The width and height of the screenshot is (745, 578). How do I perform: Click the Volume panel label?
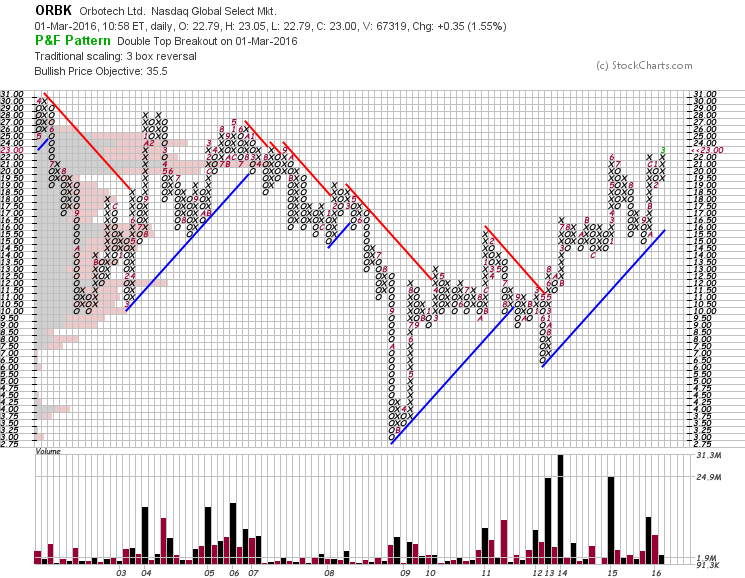pos(48,451)
